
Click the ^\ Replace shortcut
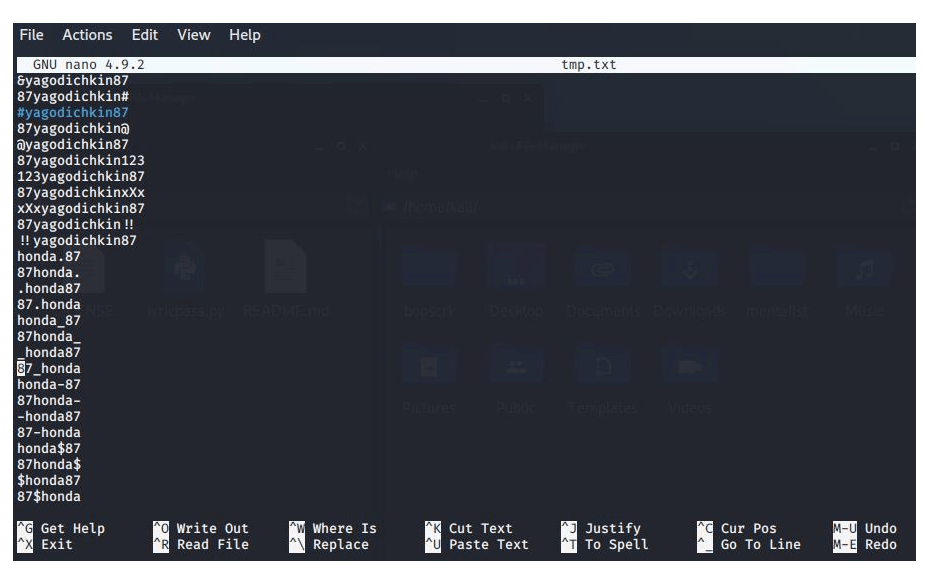329,544
